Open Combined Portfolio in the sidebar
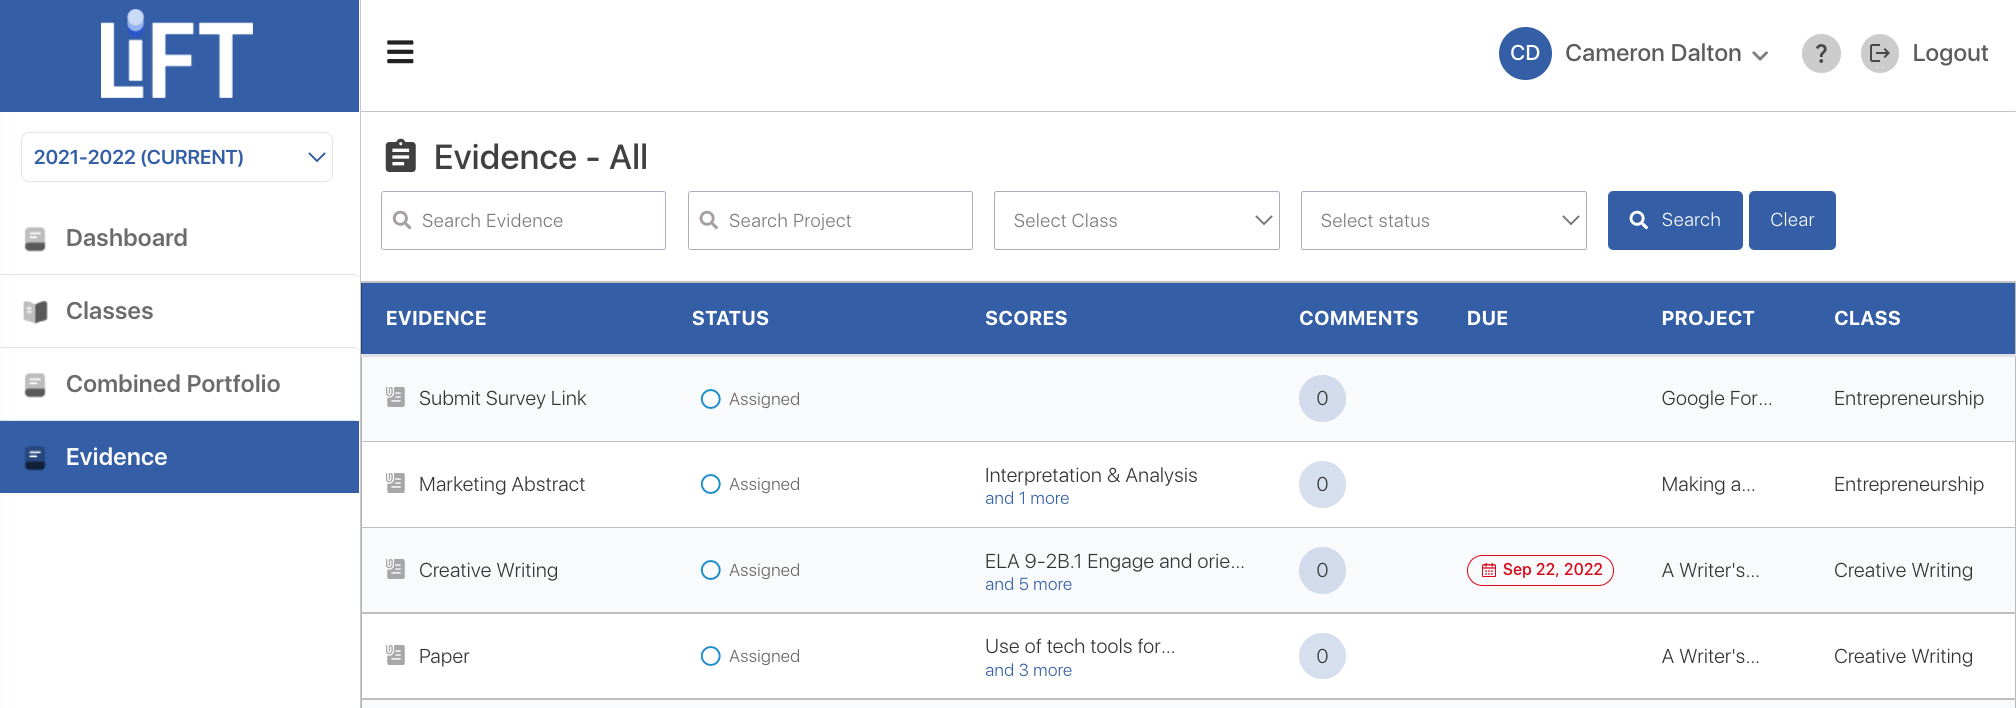 pos(173,384)
